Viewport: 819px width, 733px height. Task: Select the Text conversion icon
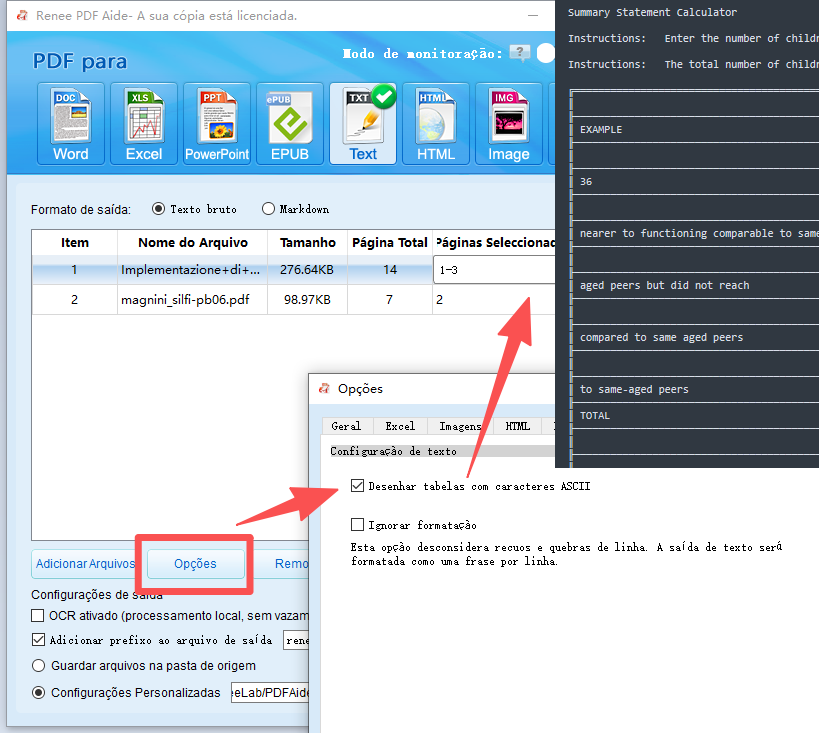pos(362,120)
